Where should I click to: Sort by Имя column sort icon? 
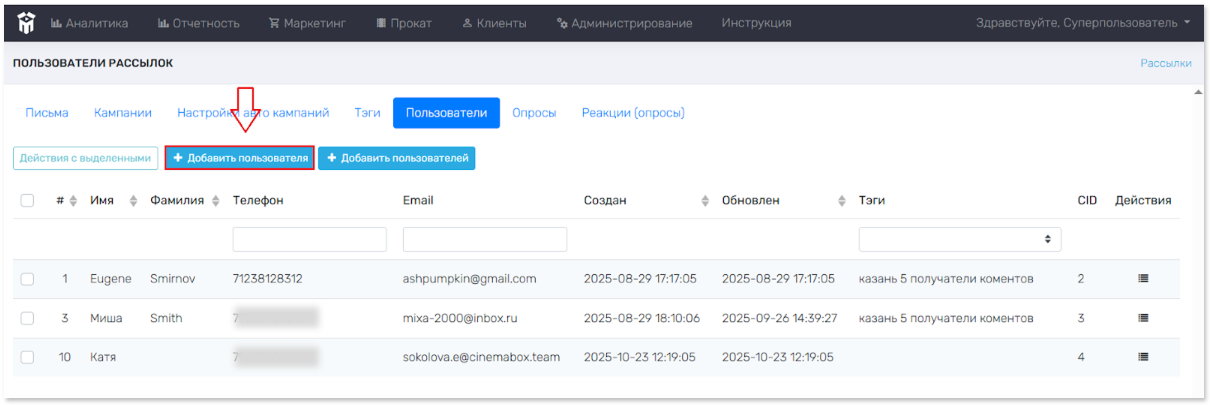click(x=133, y=201)
